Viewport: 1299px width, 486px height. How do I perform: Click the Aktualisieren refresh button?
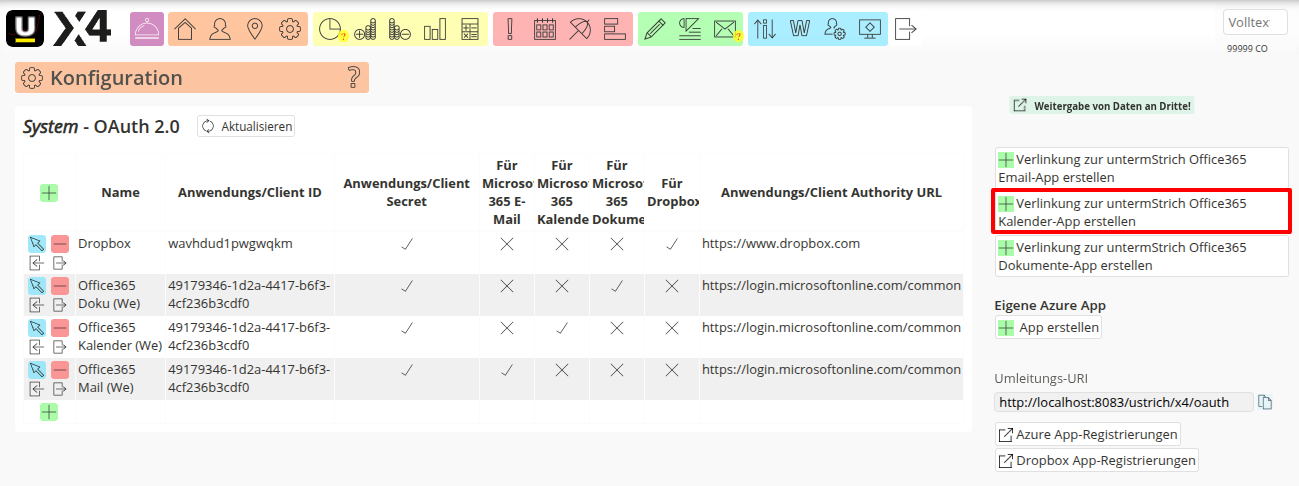tap(246, 126)
